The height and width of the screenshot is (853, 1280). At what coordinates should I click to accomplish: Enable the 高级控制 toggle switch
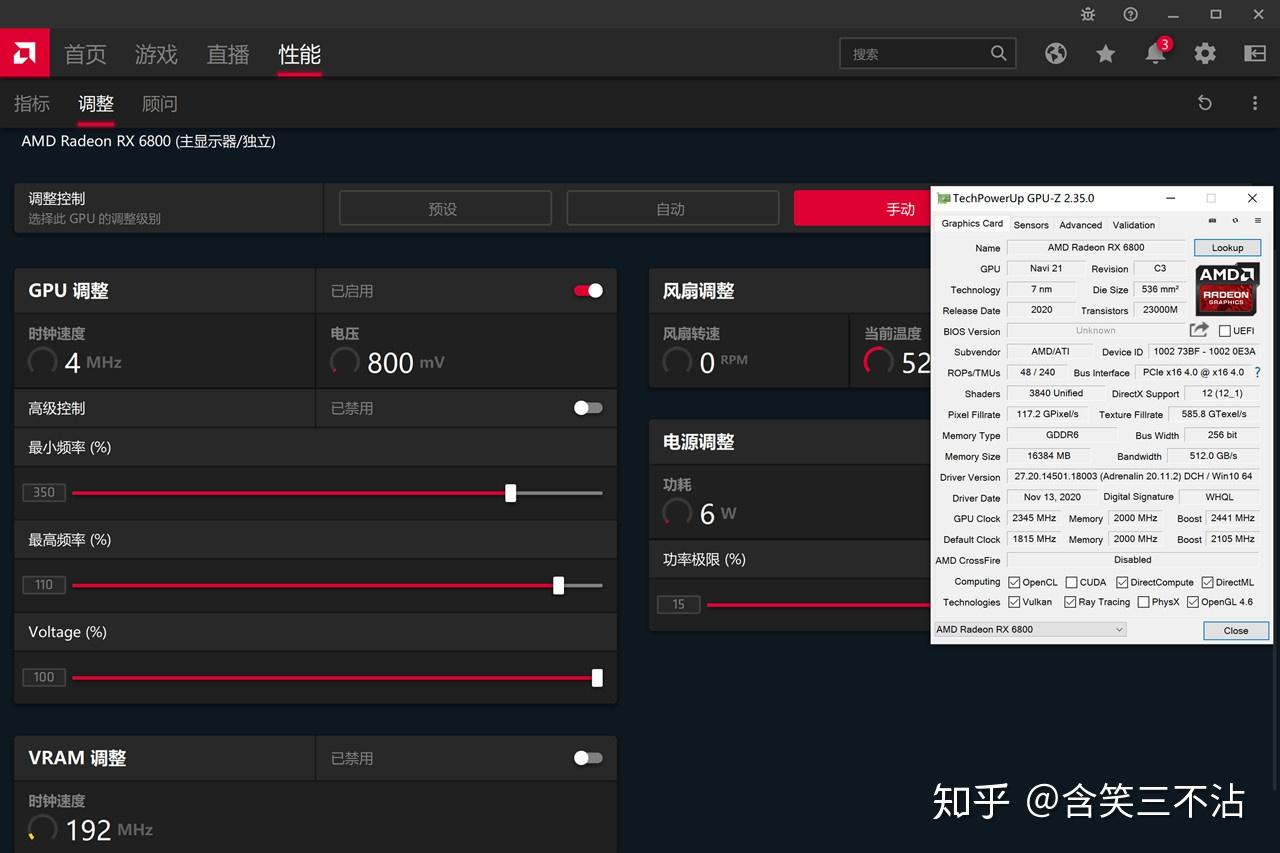[x=588, y=408]
